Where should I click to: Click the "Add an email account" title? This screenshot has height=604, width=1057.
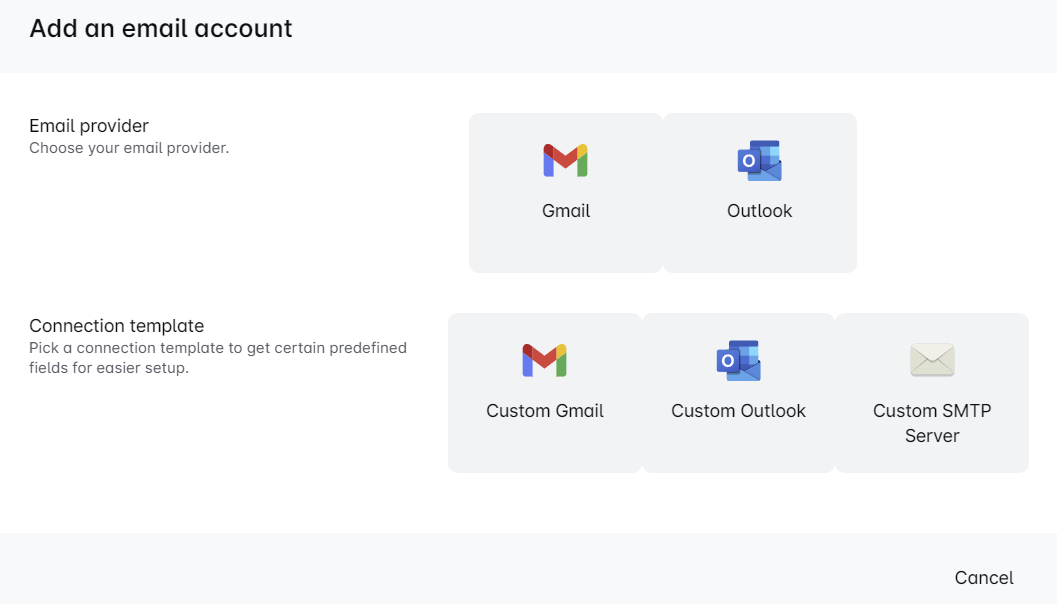(161, 28)
